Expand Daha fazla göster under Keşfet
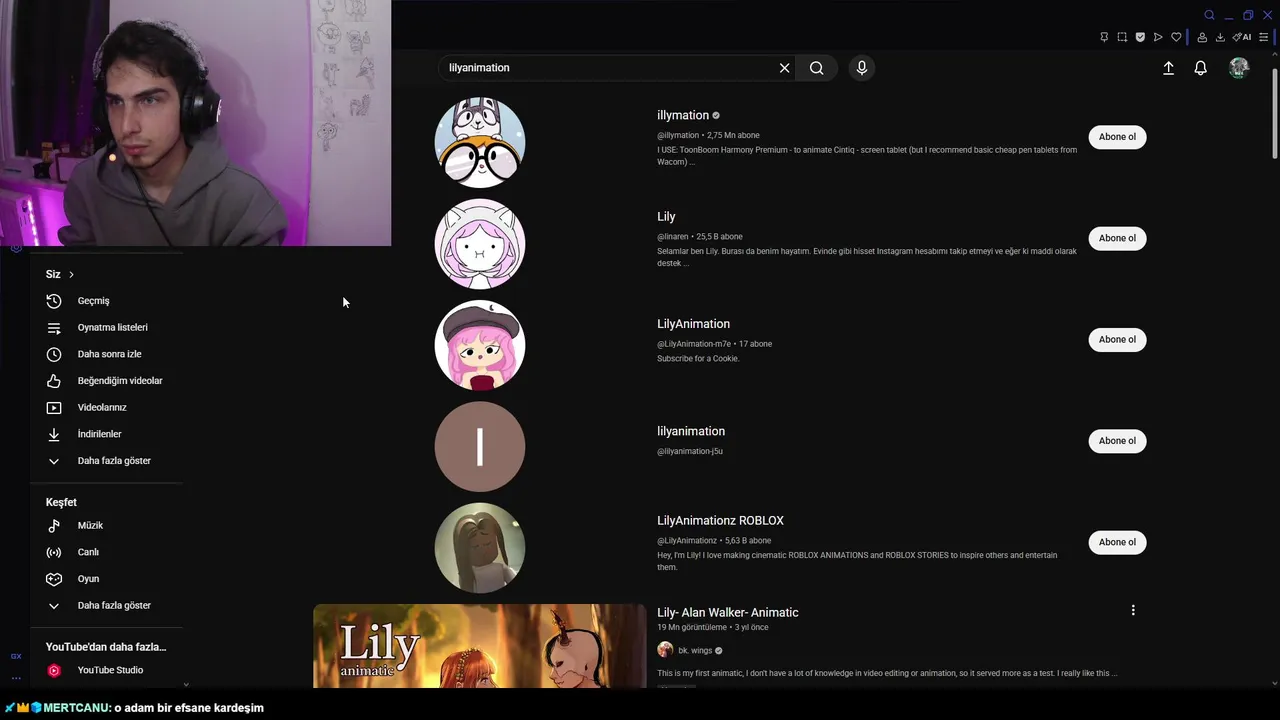This screenshot has height=720, width=1280. pyautogui.click(x=107, y=605)
